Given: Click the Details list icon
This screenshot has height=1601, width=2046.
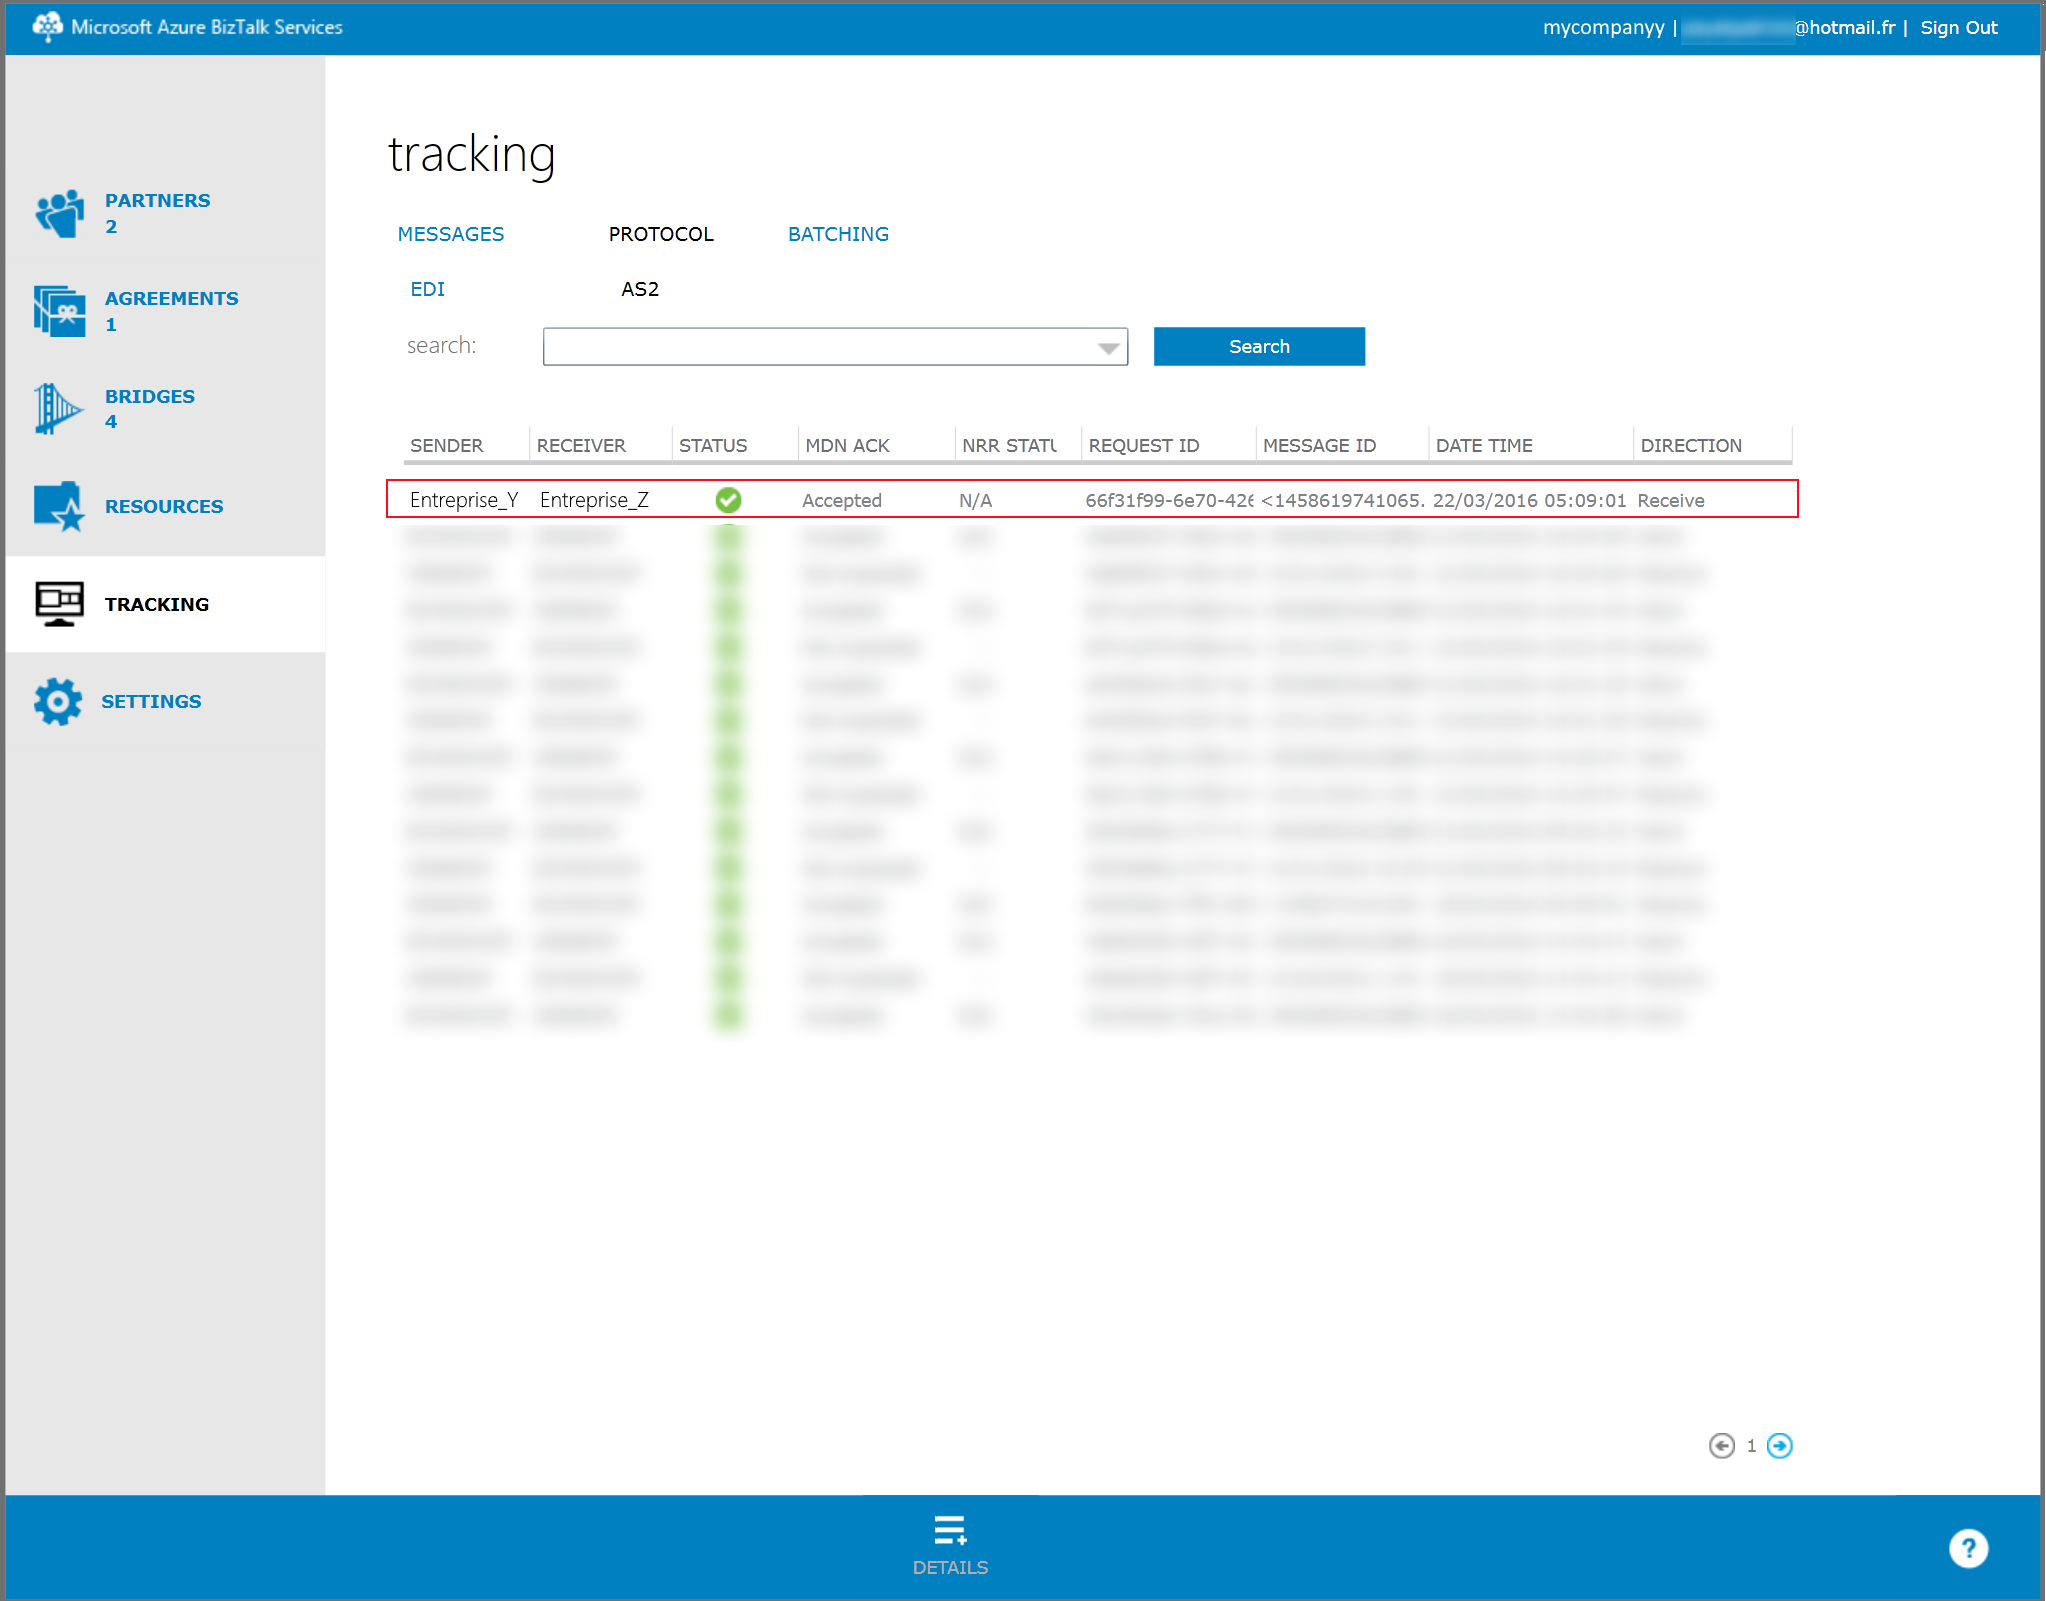Looking at the screenshot, I should coord(950,1530).
